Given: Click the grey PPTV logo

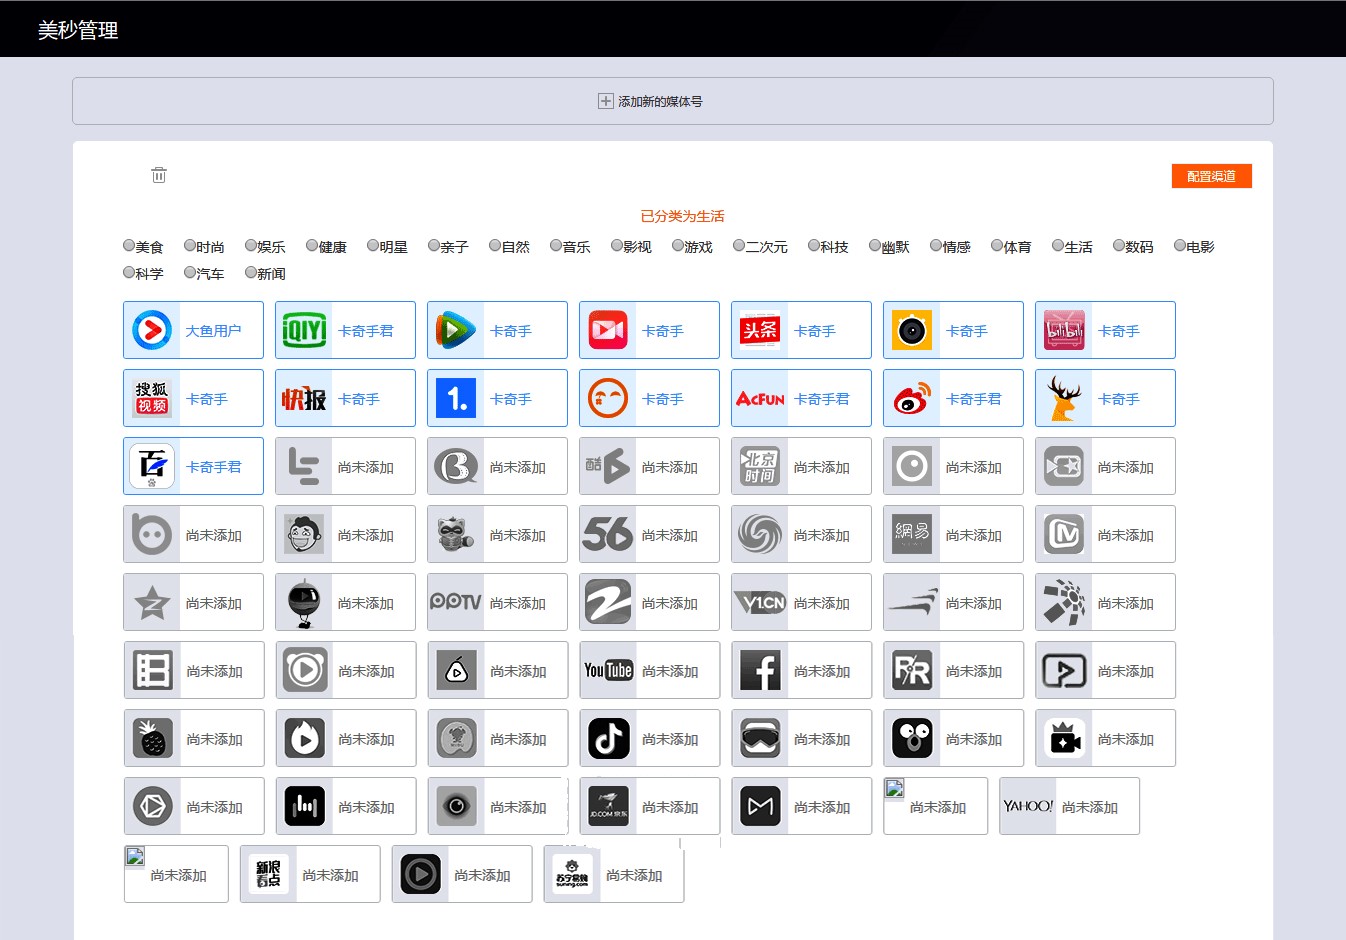Looking at the screenshot, I should [456, 602].
